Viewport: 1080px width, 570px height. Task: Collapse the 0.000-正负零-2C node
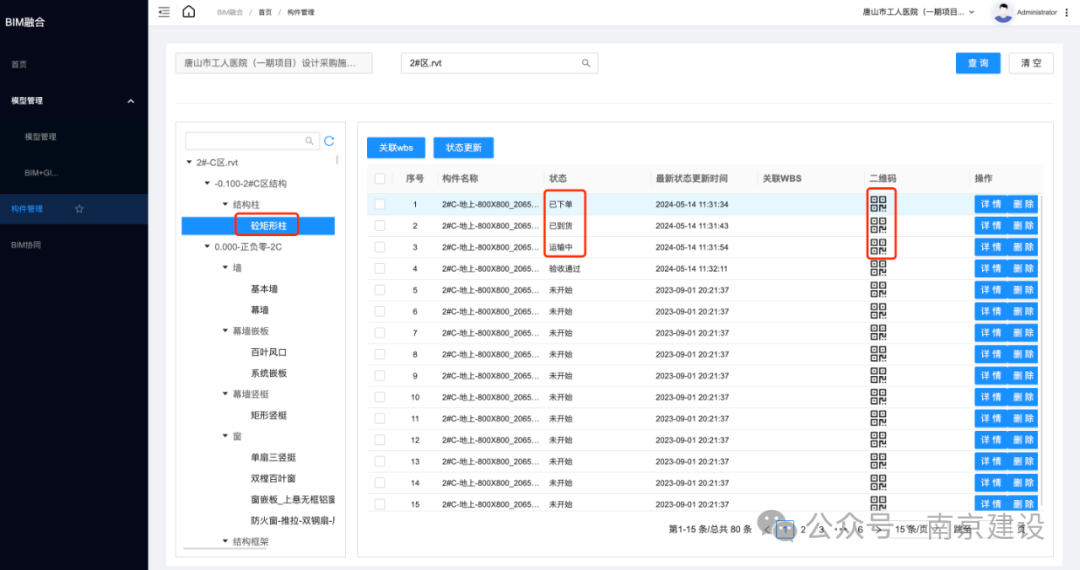[207, 246]
